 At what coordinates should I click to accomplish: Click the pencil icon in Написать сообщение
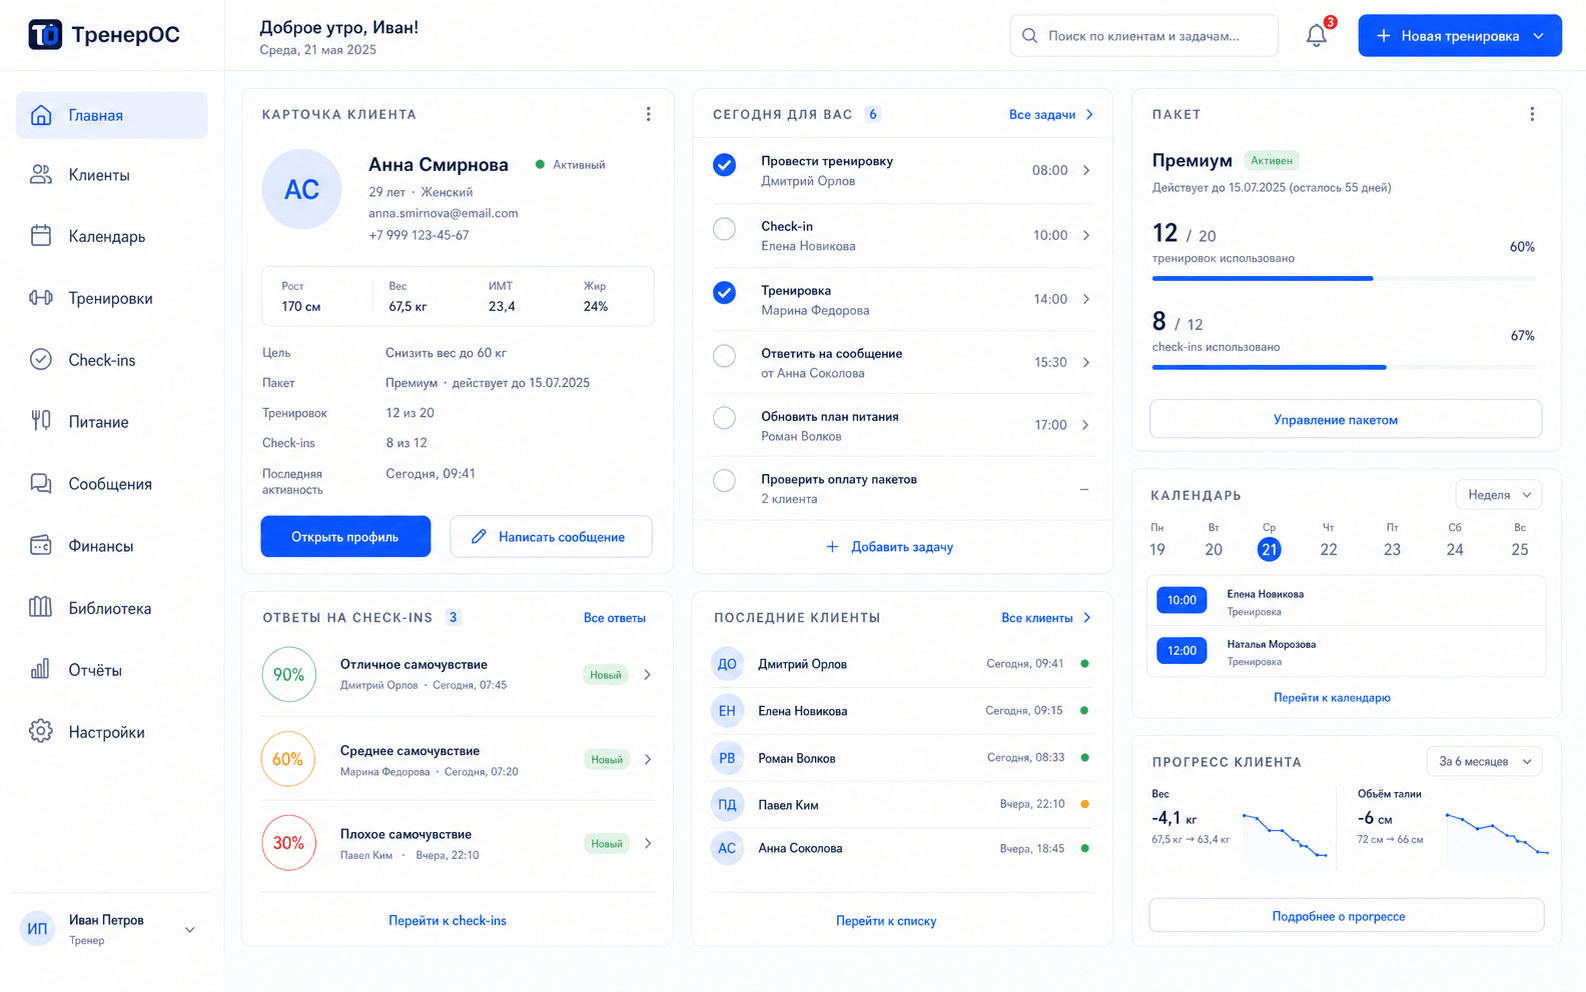479,537
